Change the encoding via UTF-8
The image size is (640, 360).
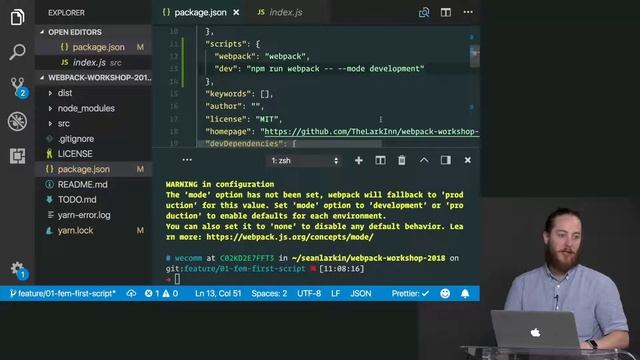tap(309, 293)
